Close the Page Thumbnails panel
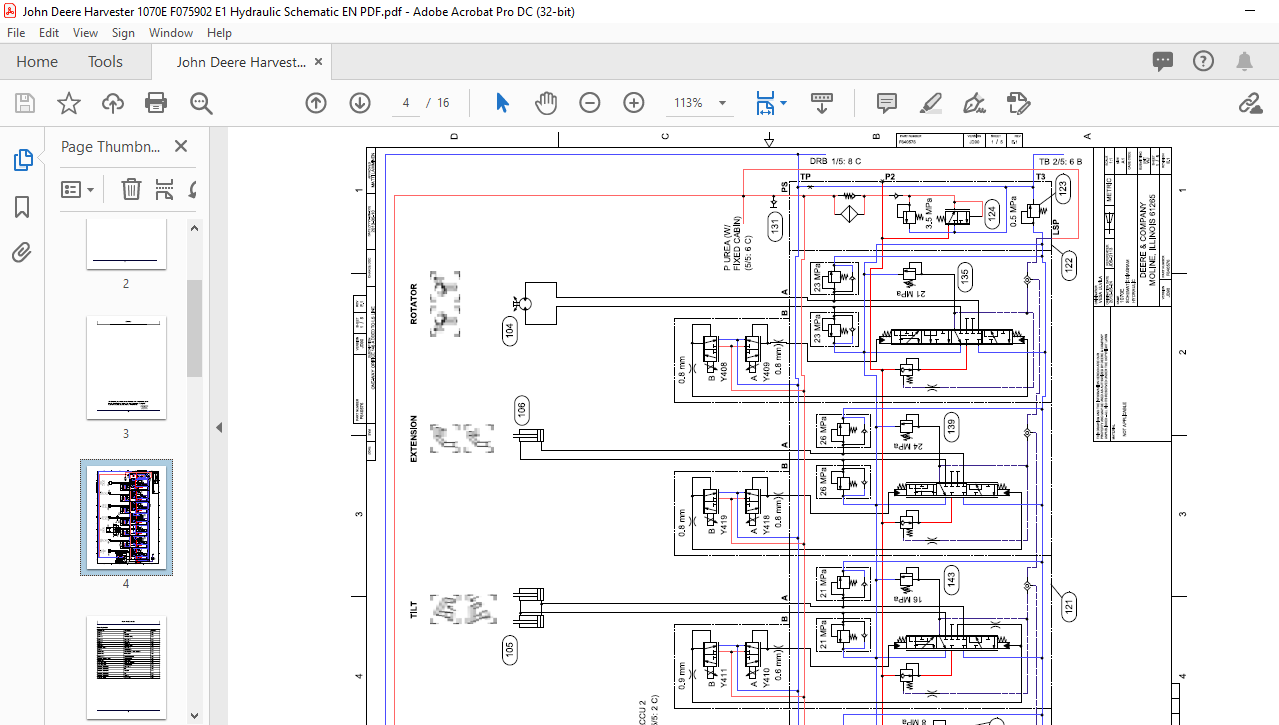This screenshot has width=1279, height=725. 181,146
